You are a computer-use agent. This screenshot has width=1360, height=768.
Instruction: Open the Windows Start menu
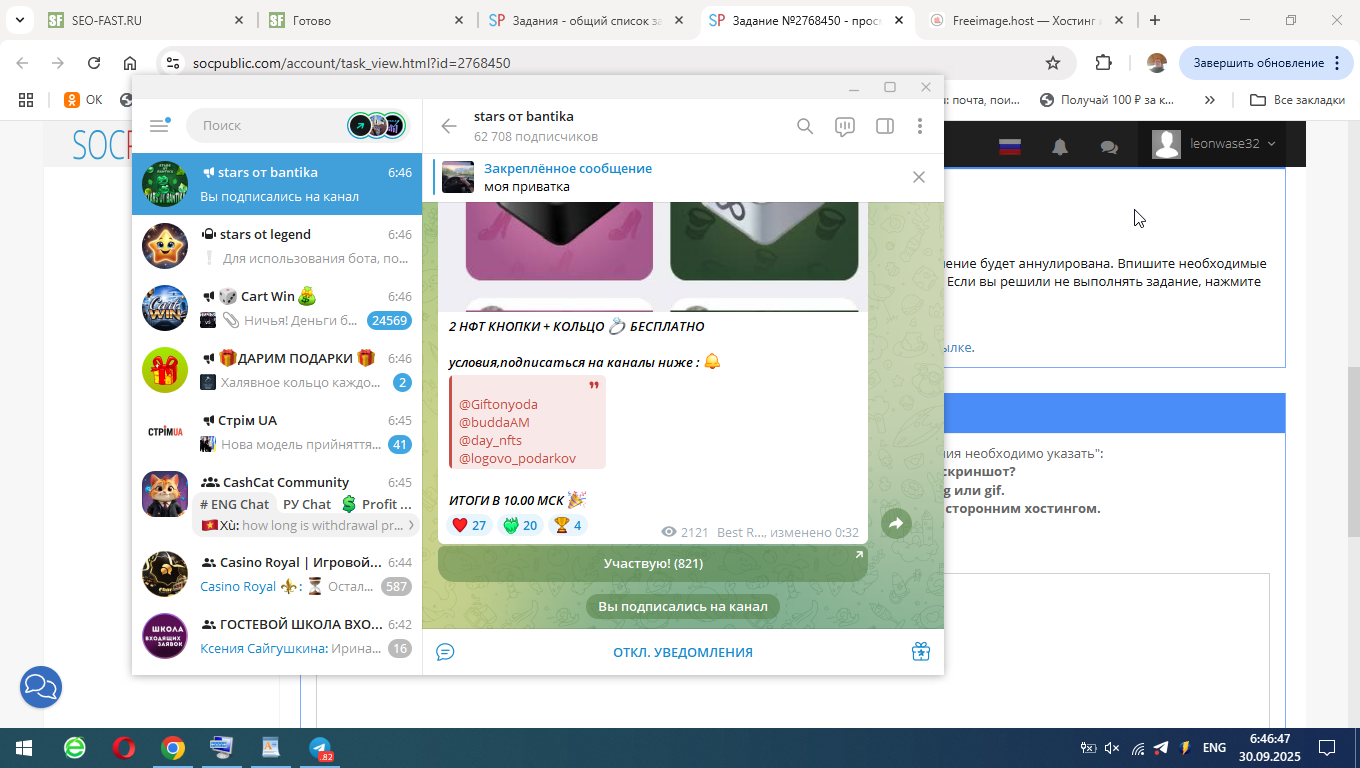(24, 747)
